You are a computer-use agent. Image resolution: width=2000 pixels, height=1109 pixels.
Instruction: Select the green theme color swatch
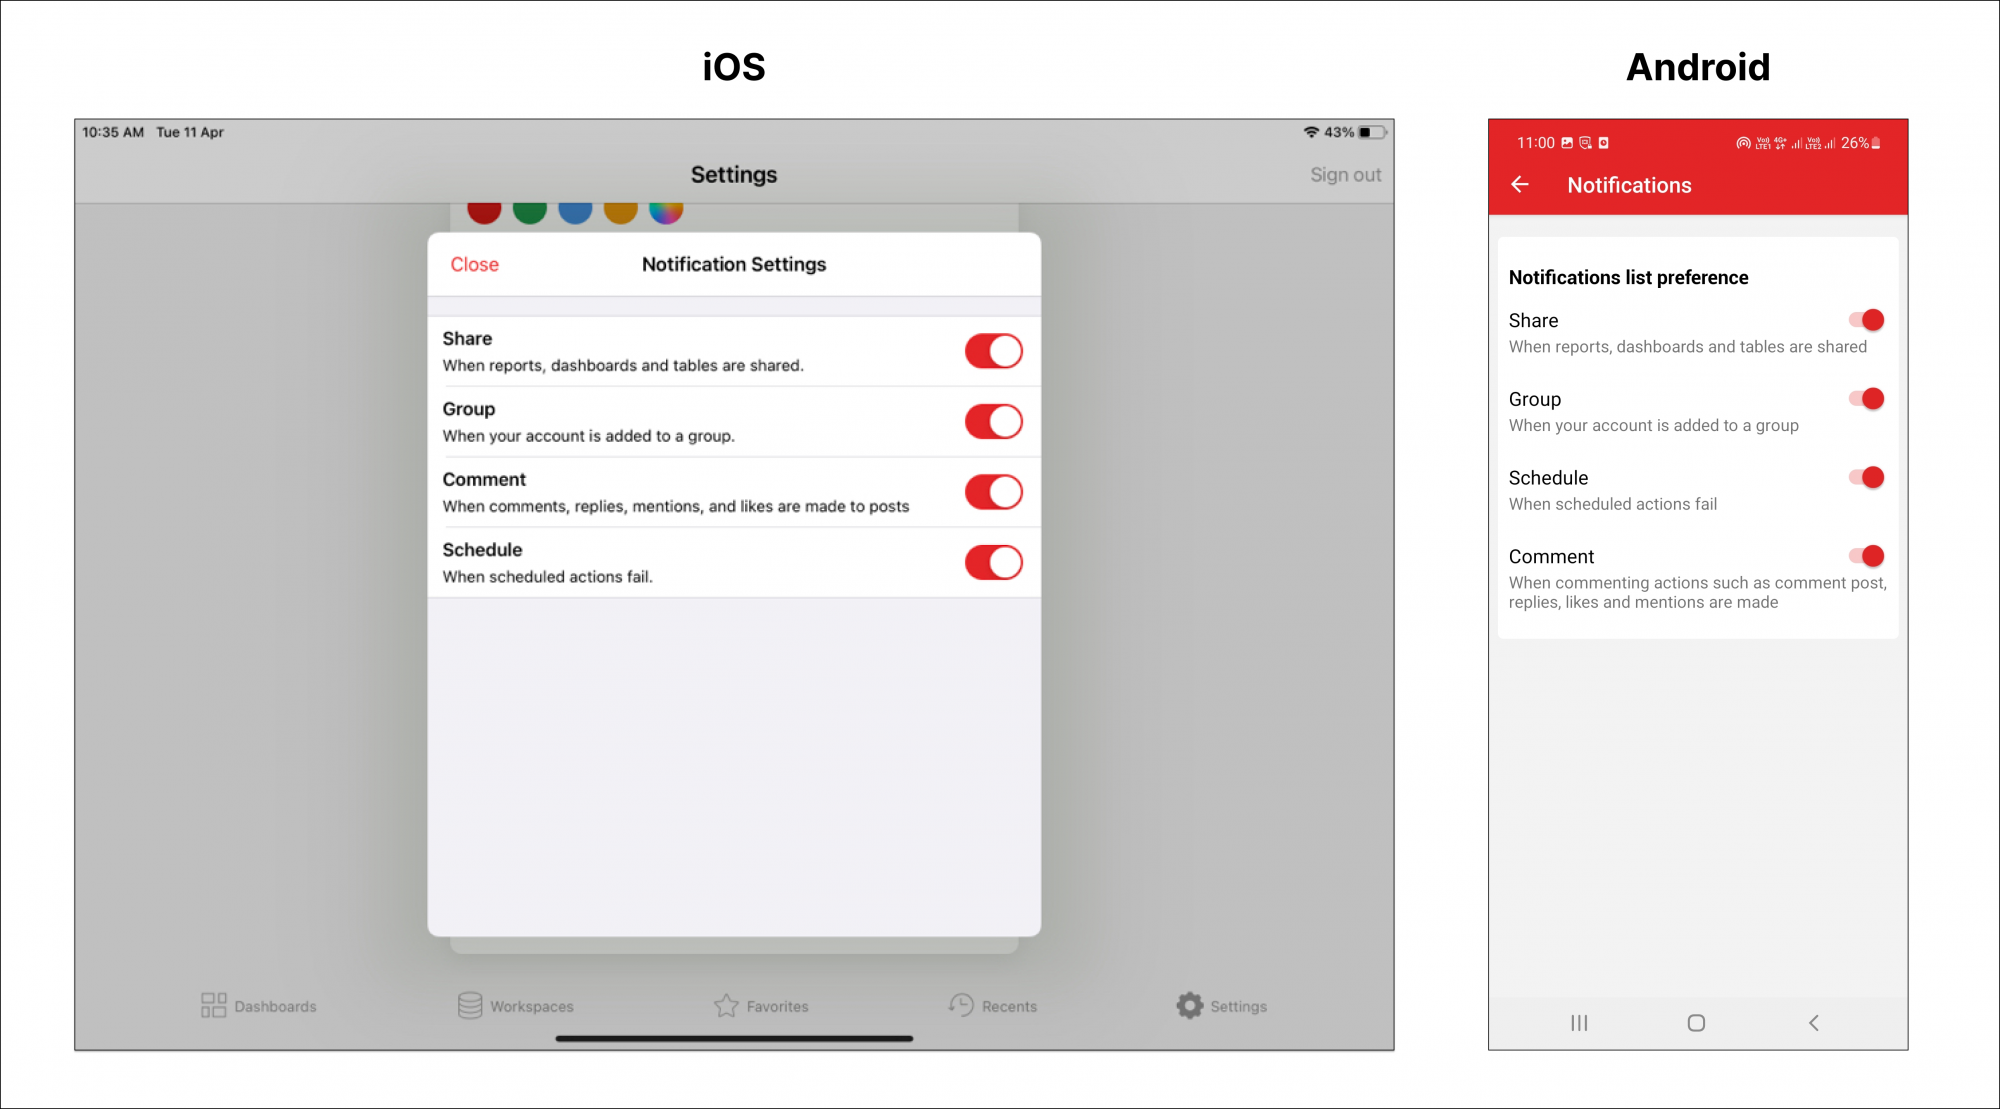(x=530, y=211)
